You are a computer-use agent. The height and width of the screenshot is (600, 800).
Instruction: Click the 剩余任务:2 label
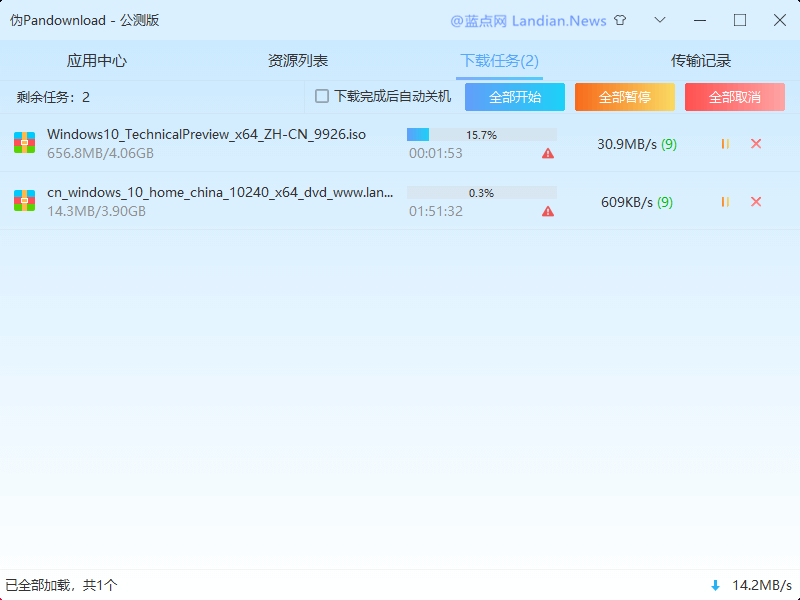point(53,97)
